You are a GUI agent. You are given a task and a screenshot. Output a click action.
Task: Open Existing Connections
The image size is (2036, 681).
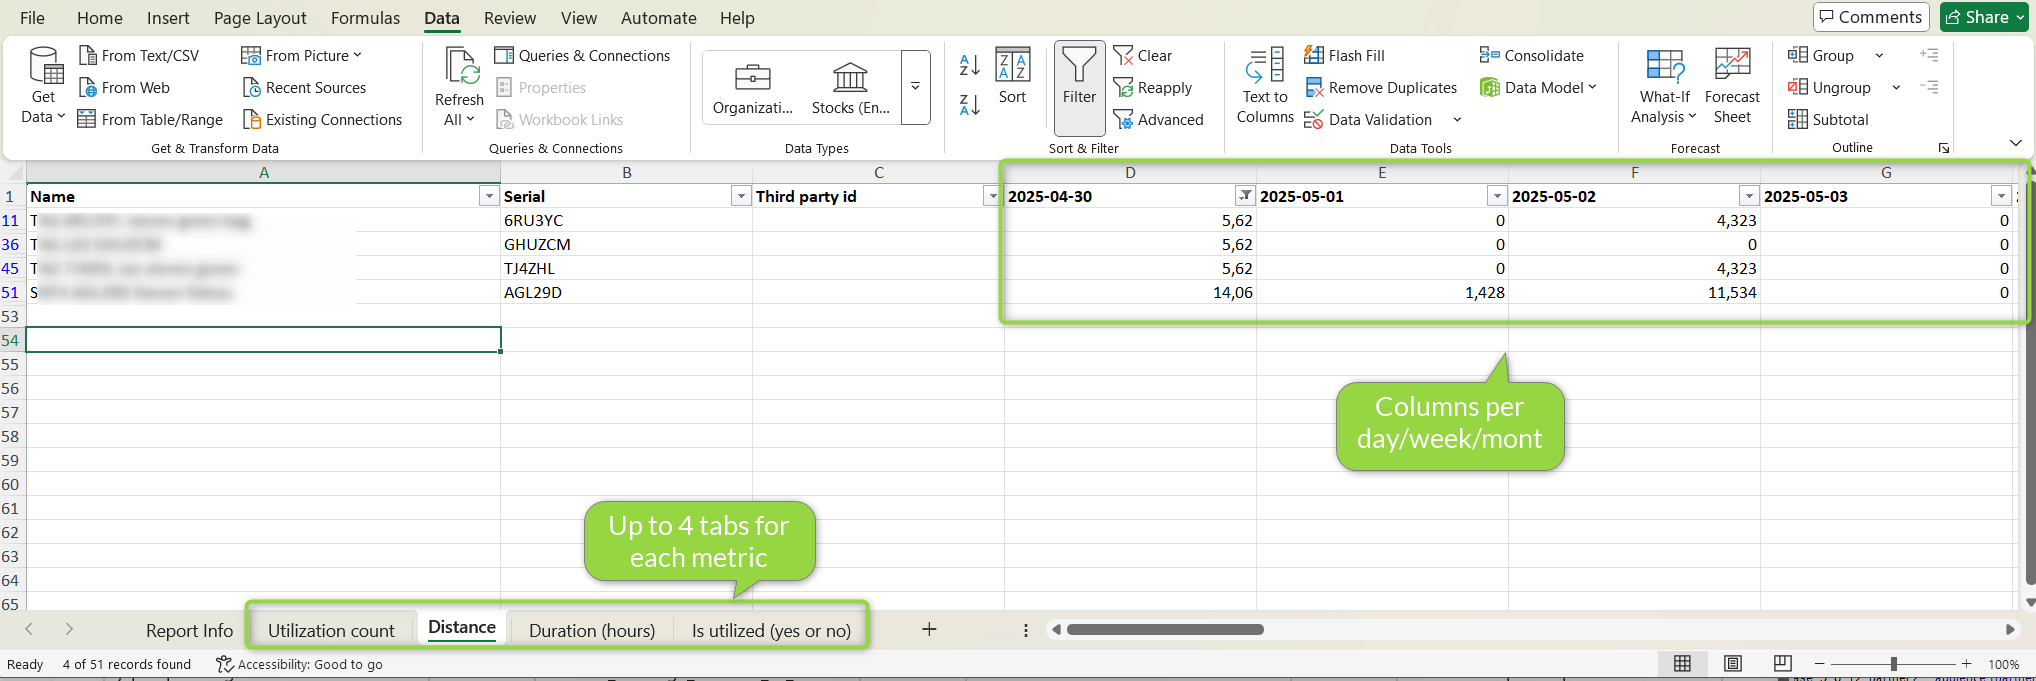322,120
